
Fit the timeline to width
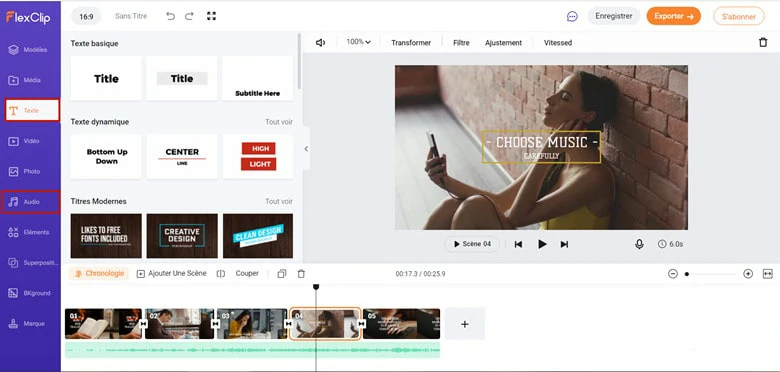(x=768, y=274)
